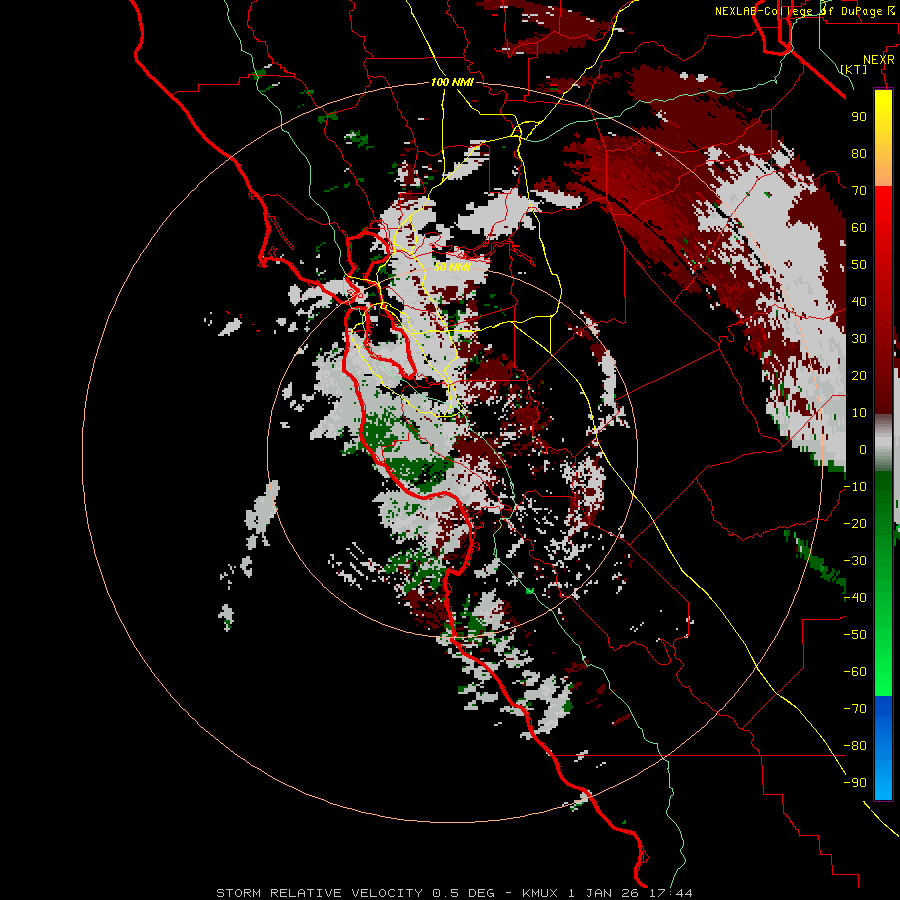Click the 30 value on the velocity scale

(x=859, y=339)
